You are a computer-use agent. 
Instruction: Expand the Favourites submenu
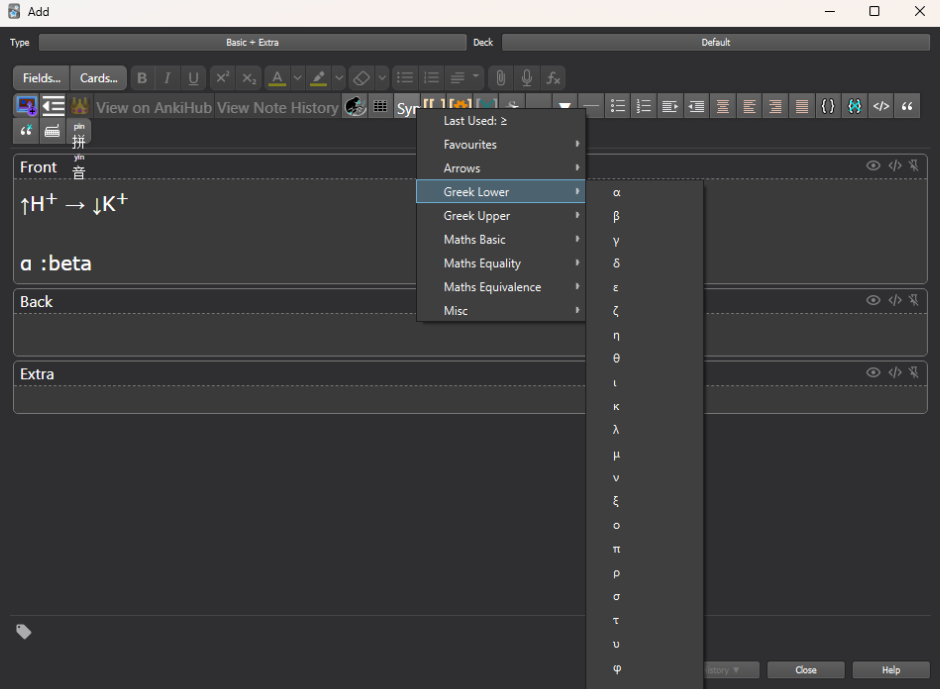[501, 145]
